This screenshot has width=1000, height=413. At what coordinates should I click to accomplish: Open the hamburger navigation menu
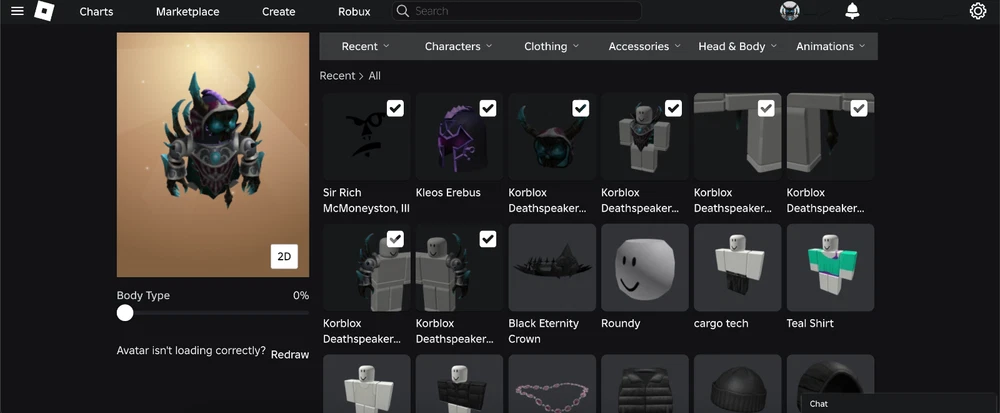click(x=17, y=11)
